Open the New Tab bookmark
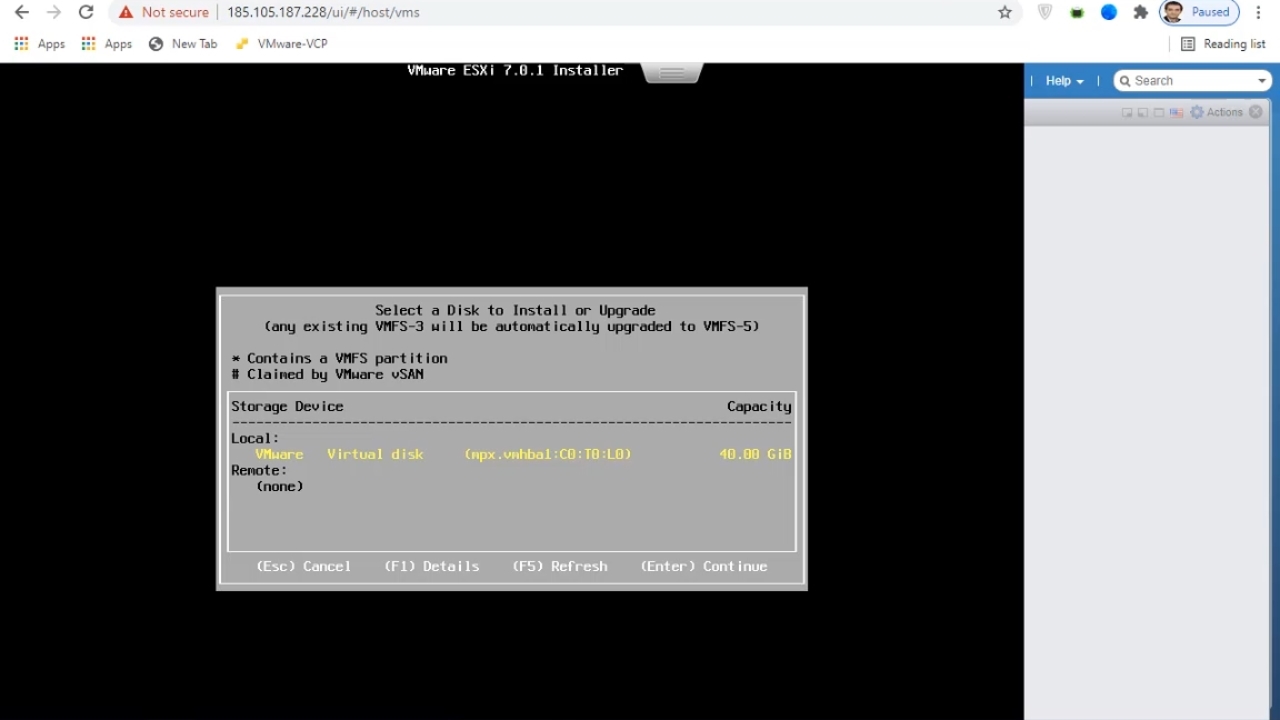Image resolution: width=1280 pixels, height=720 pixels. coord(183,44)
